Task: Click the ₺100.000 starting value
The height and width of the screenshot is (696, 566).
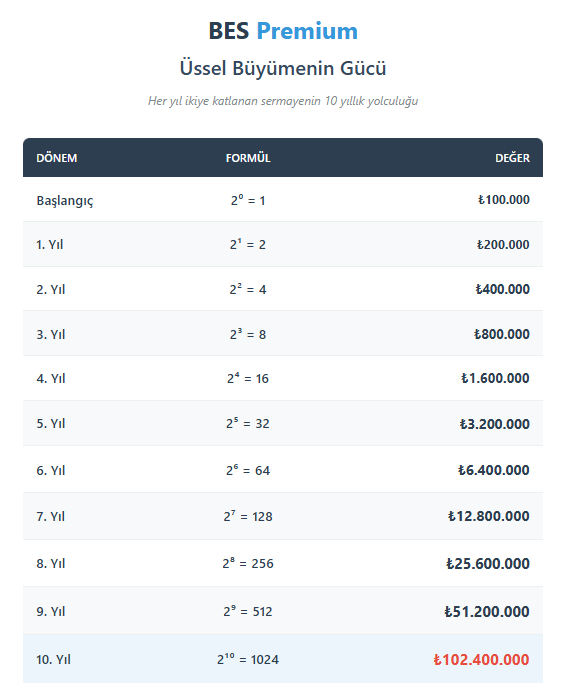Action: click(503, 200)
